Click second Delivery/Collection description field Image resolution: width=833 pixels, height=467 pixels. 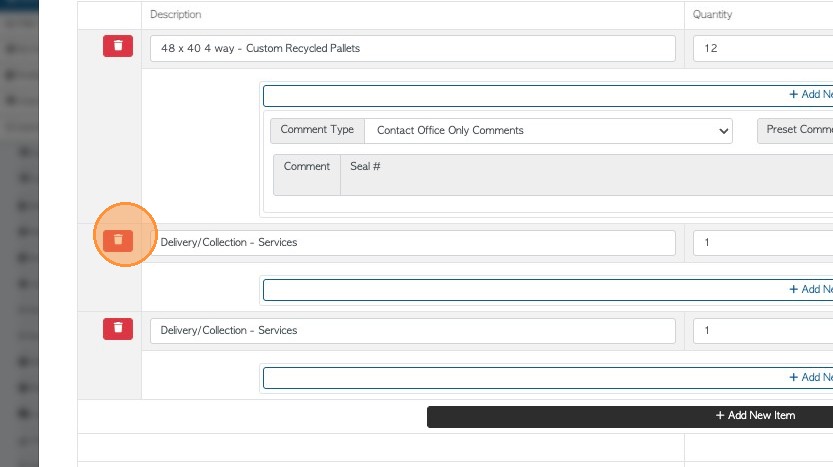point(413,330)
